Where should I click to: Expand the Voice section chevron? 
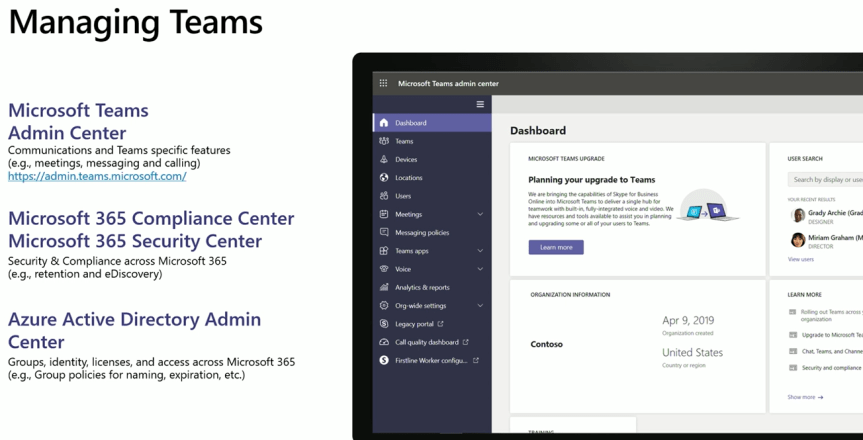(x=480, y=269)
